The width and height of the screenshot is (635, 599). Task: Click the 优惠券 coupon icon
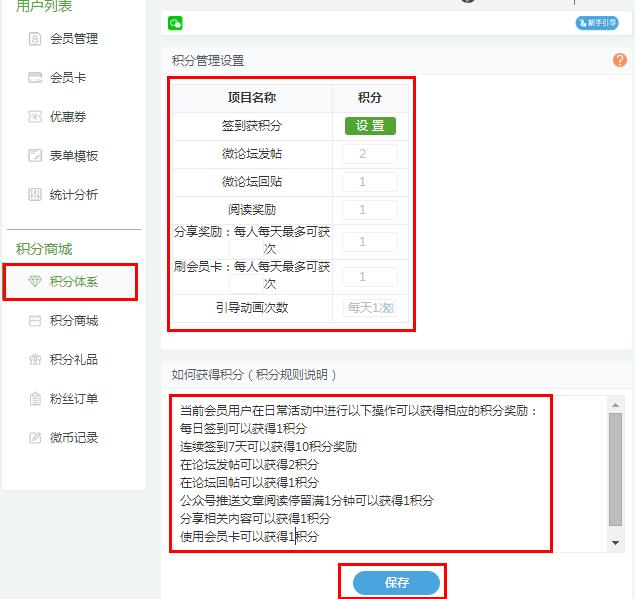tap(35, 117)
